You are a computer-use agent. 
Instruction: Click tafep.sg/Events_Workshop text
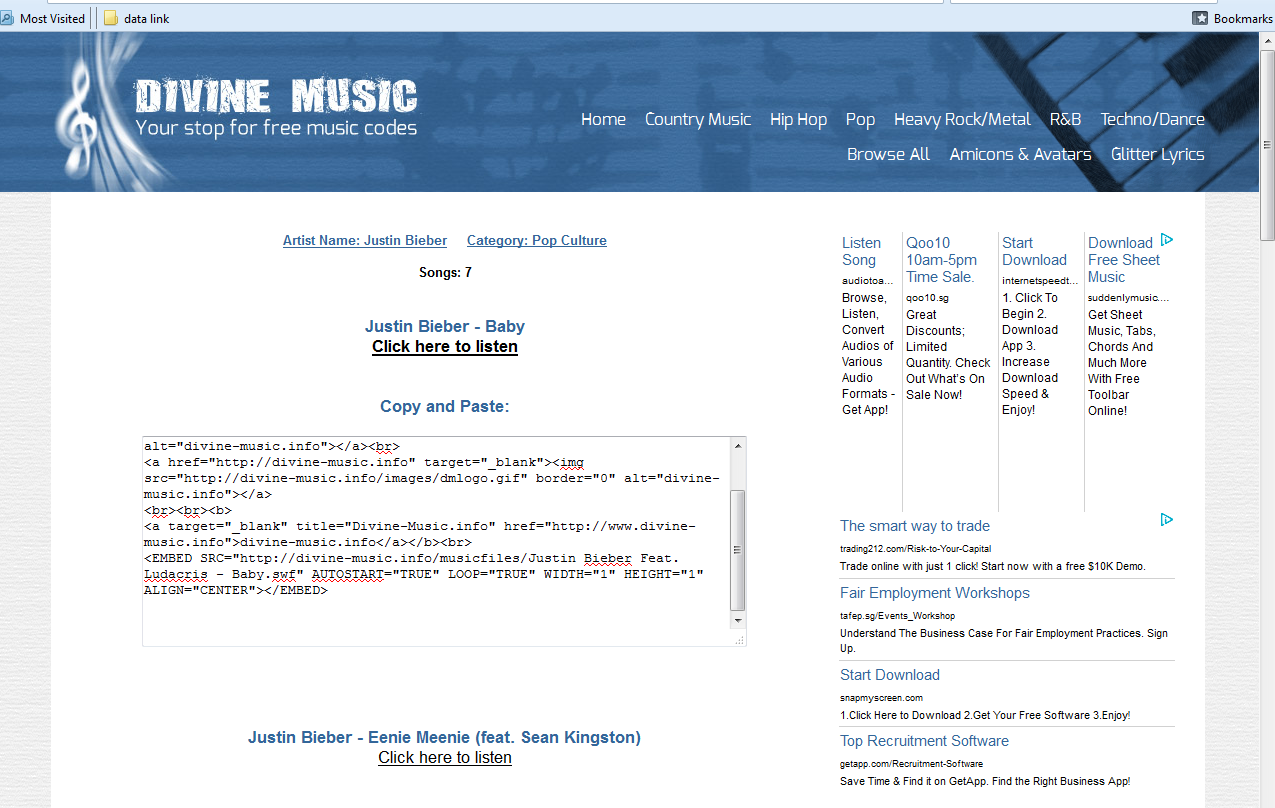(x=897, y=615)
